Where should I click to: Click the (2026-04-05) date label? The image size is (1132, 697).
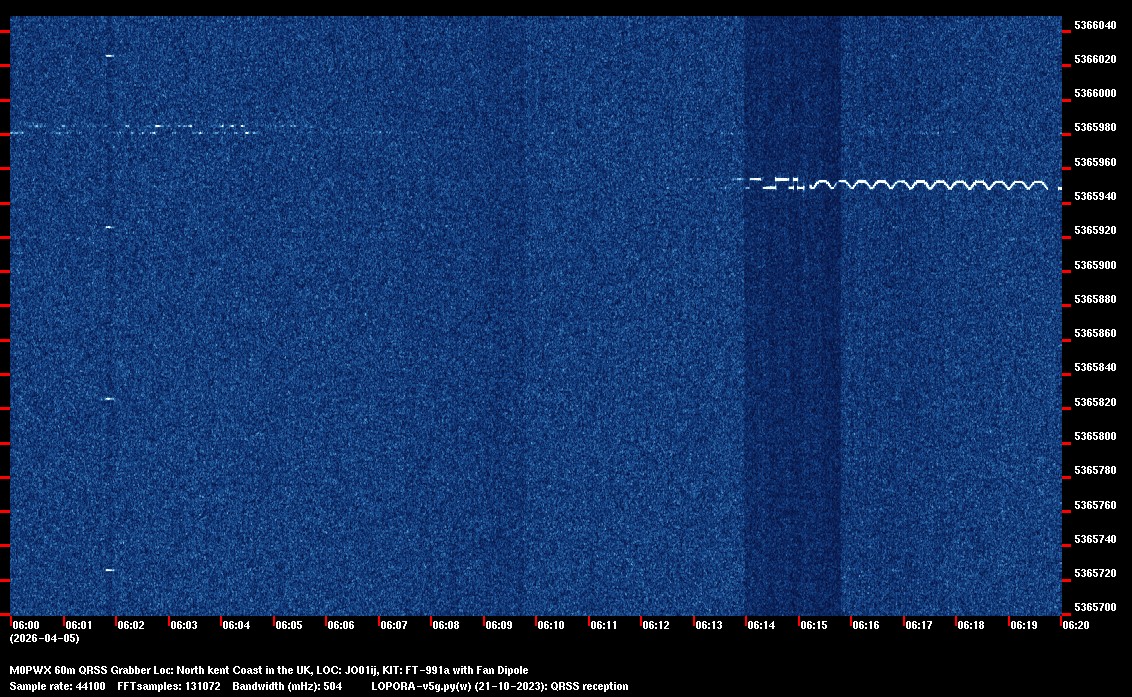tap(44, 638)
